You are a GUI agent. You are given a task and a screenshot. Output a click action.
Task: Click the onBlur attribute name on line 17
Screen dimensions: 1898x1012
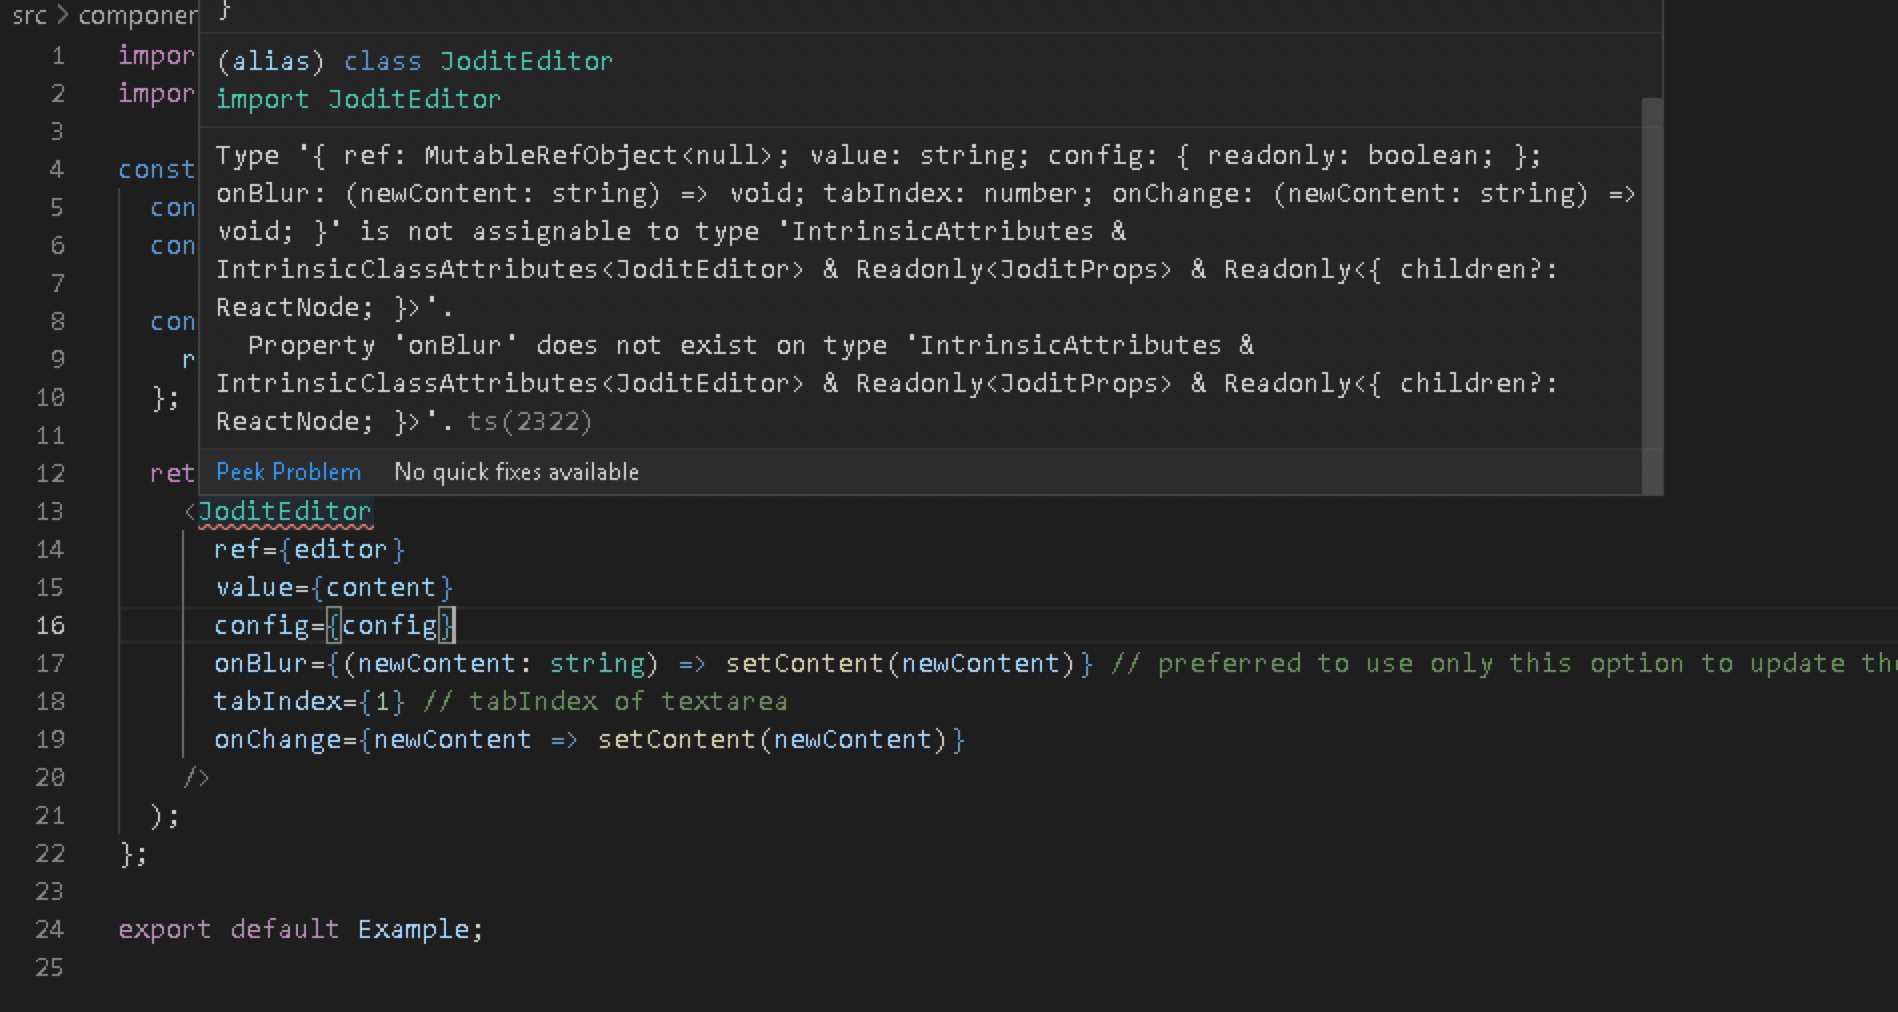coord(261,664)
